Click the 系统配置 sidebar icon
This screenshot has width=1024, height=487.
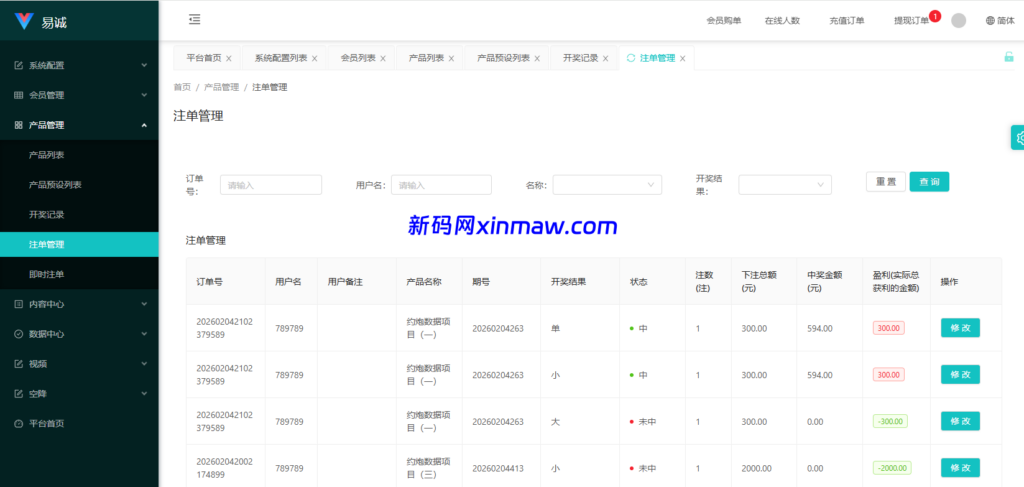click(18, 65)
